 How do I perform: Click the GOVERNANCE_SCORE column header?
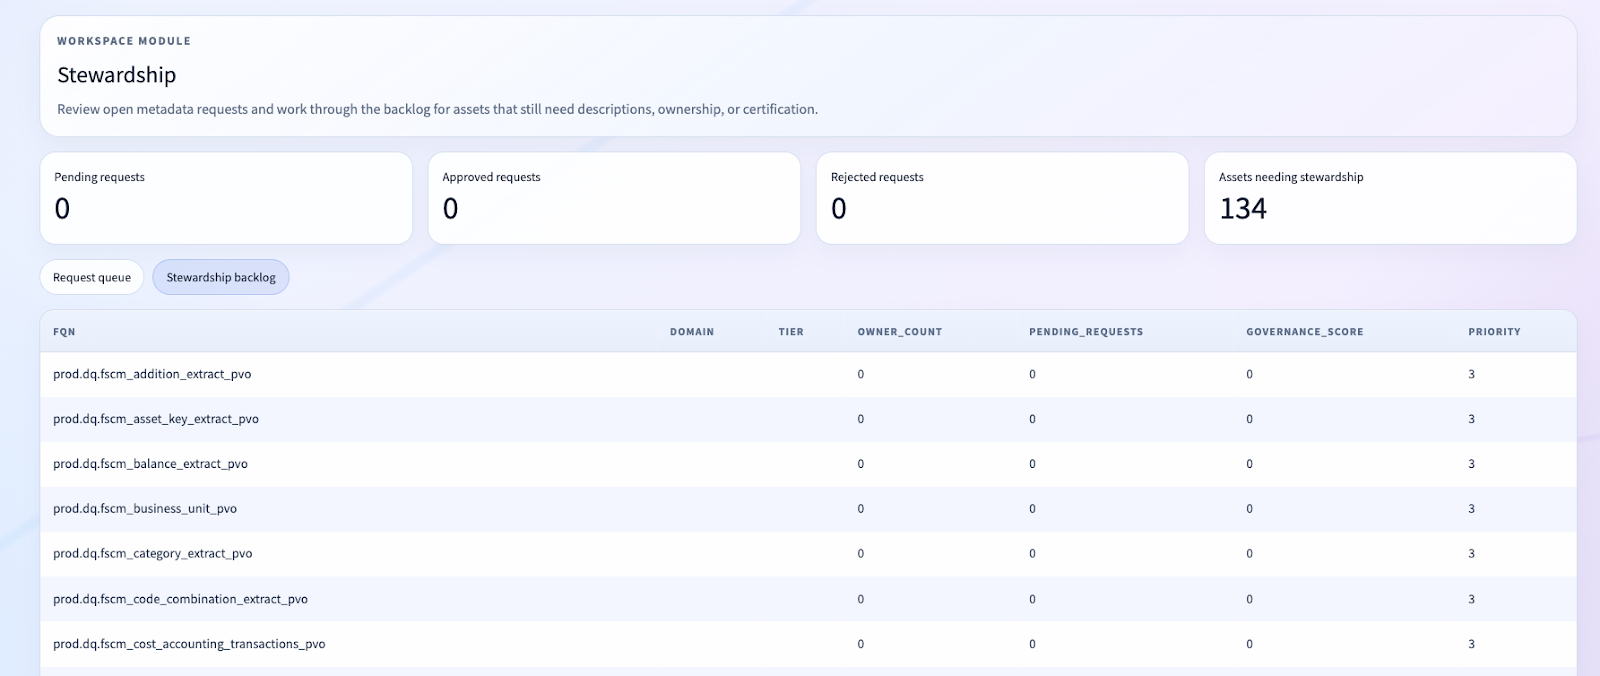[1304, 332]
